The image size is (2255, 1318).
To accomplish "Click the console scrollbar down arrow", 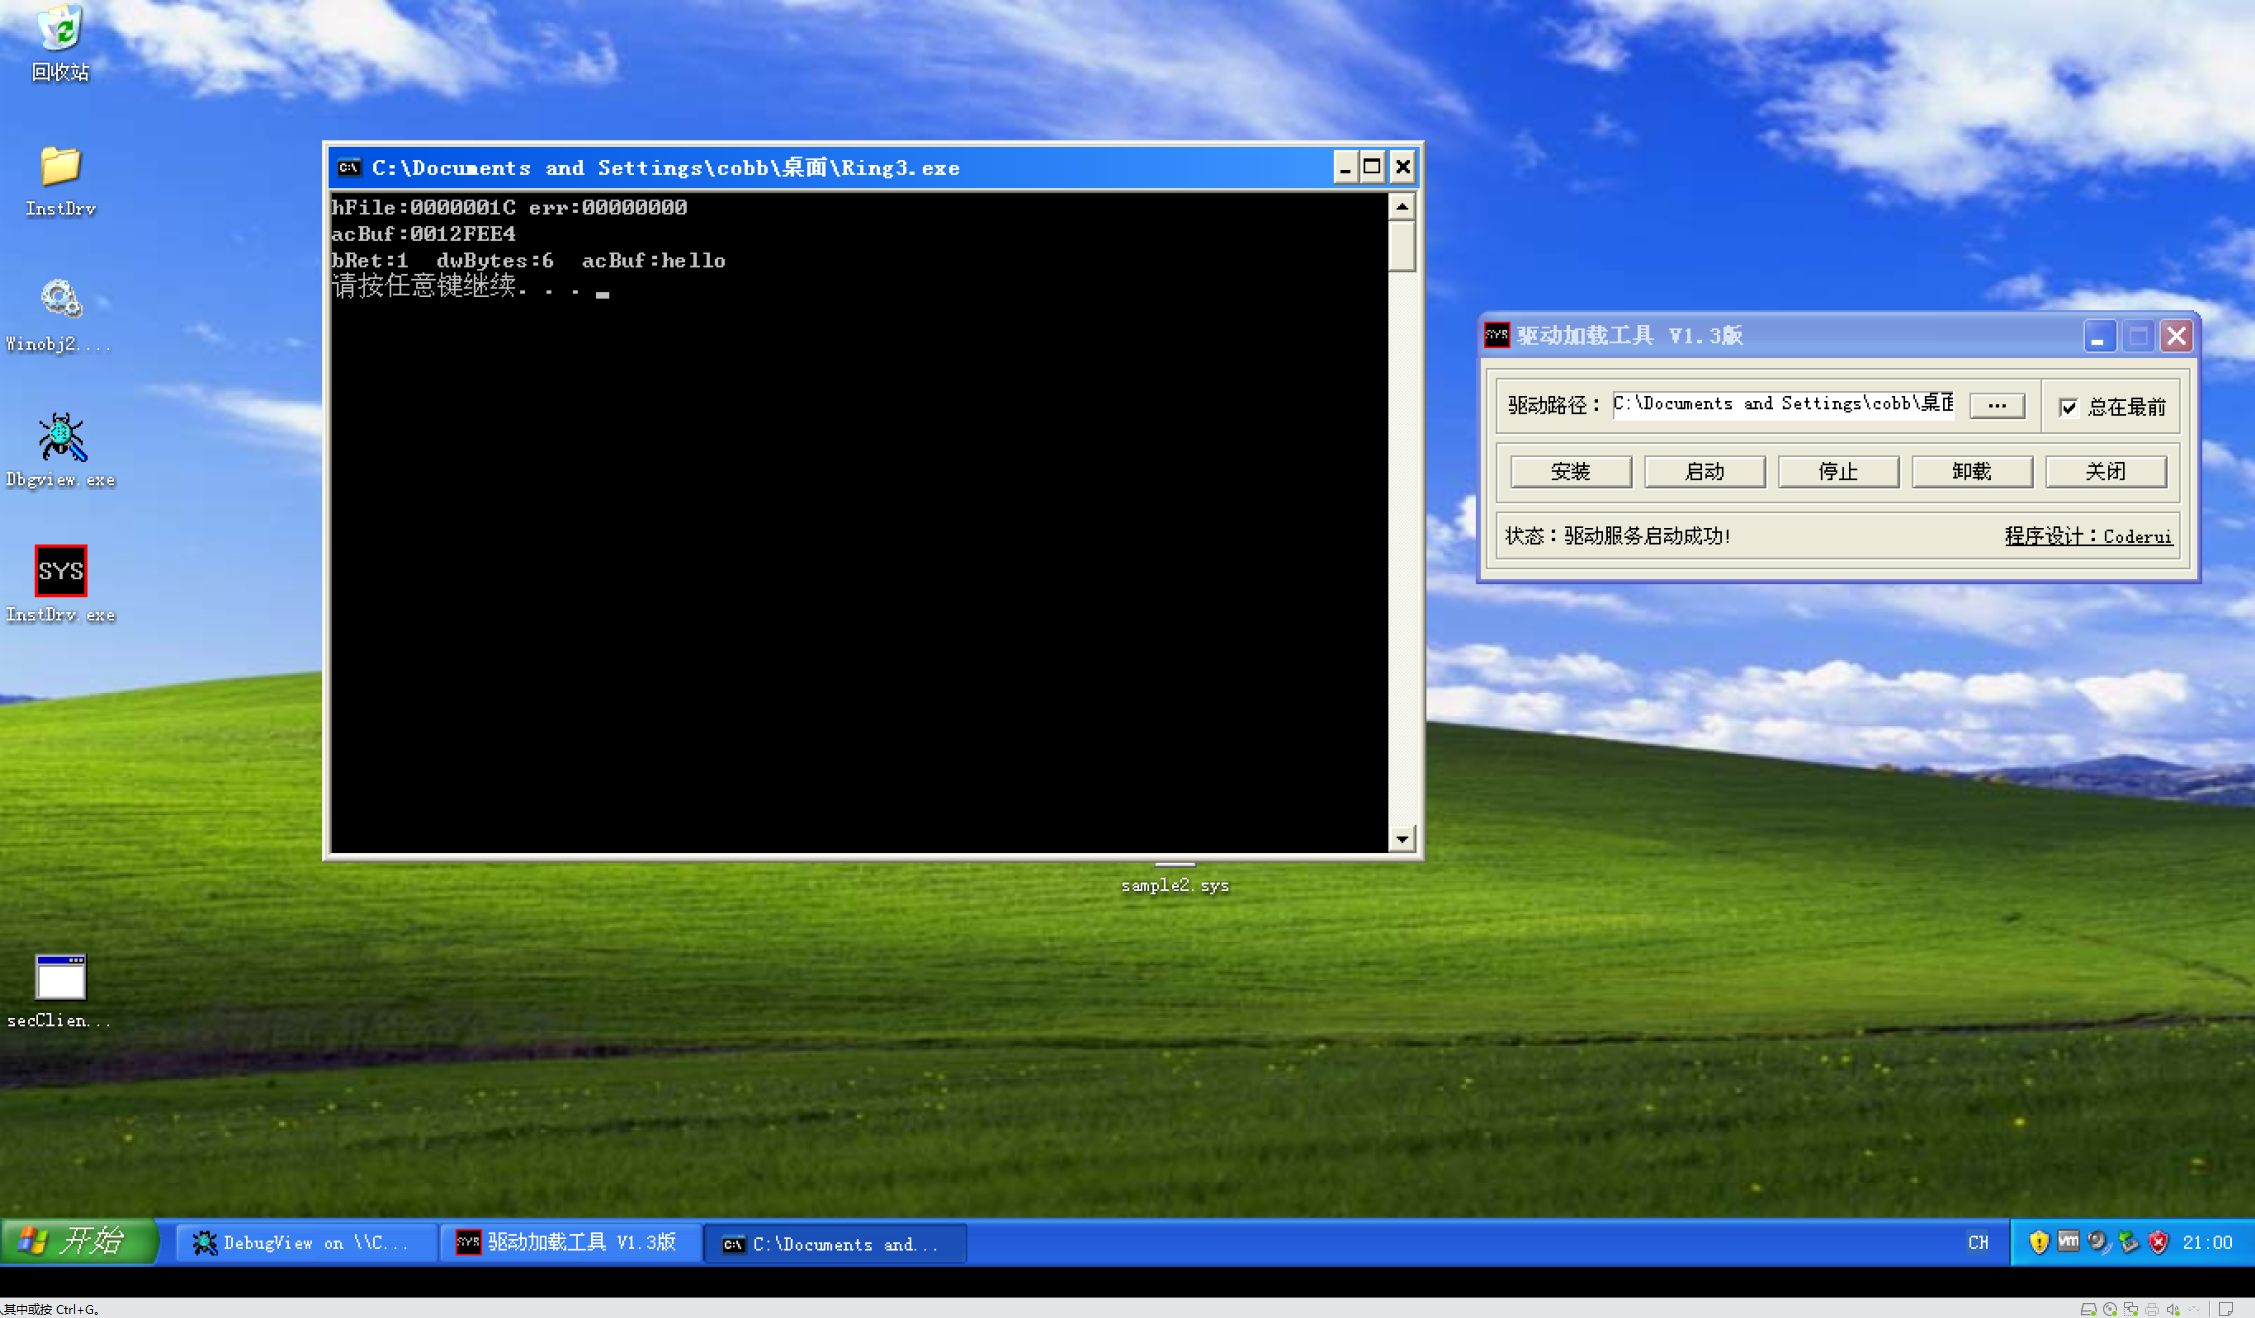I will point(1403,840).
